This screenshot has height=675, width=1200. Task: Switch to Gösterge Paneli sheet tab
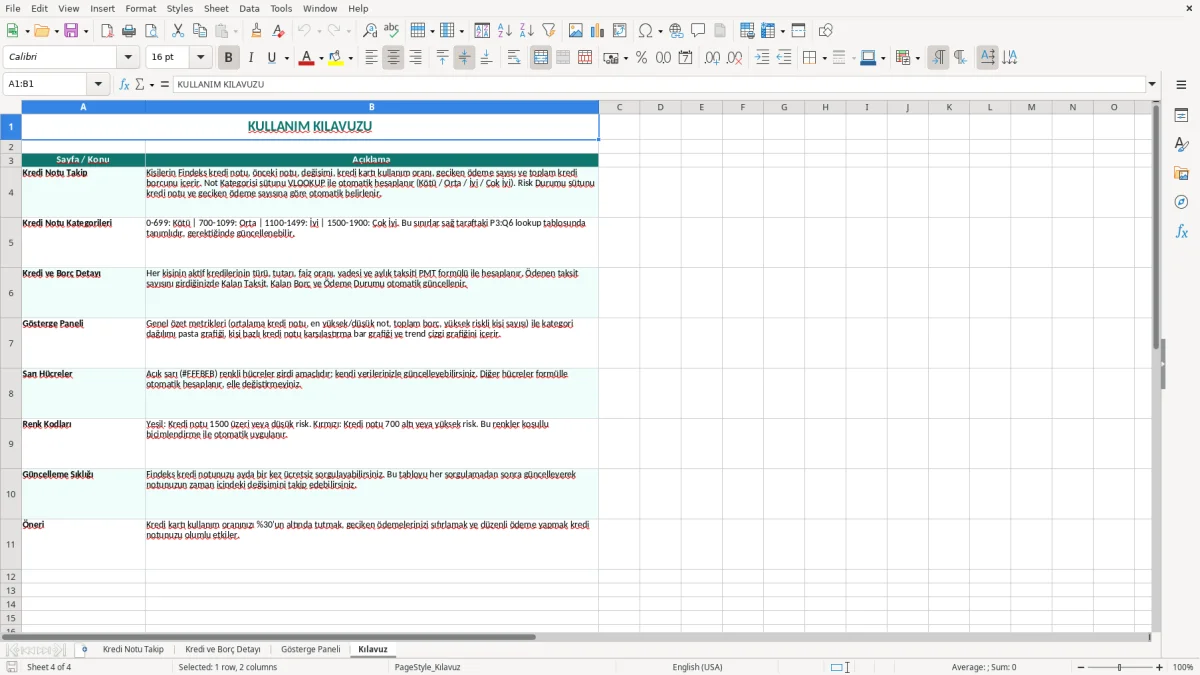(x=311, y=649)
